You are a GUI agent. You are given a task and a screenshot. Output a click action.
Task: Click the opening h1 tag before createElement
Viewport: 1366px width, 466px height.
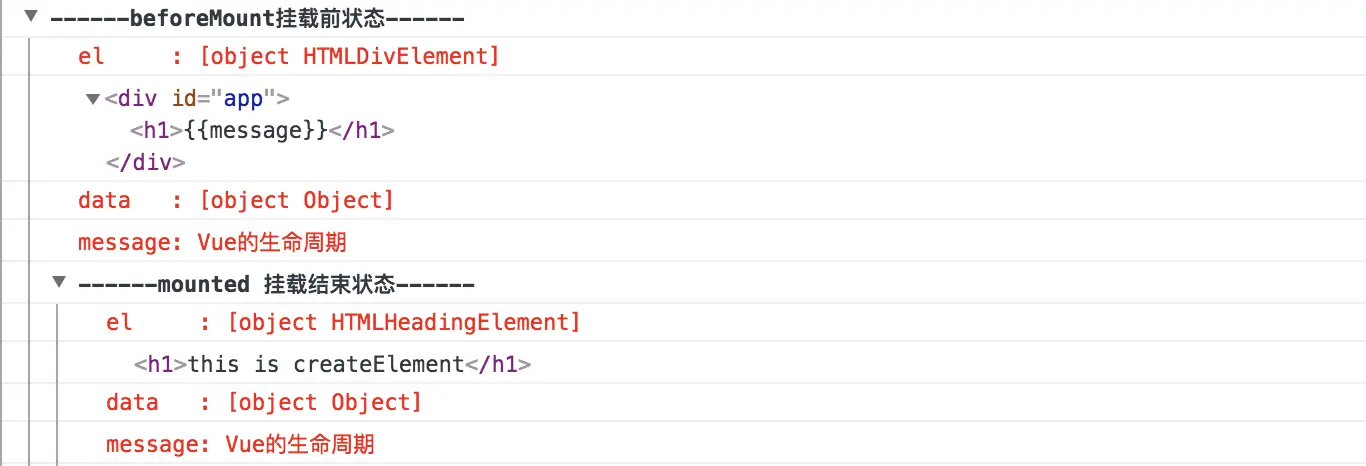point(161,364)
